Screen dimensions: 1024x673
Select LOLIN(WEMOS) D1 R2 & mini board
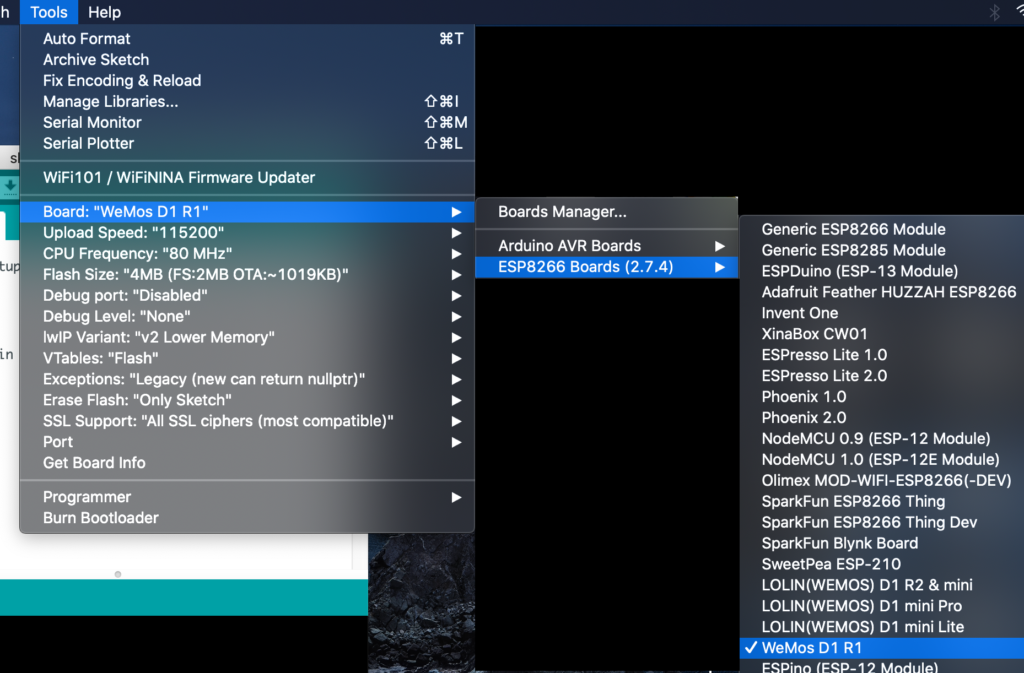(882, 584)
